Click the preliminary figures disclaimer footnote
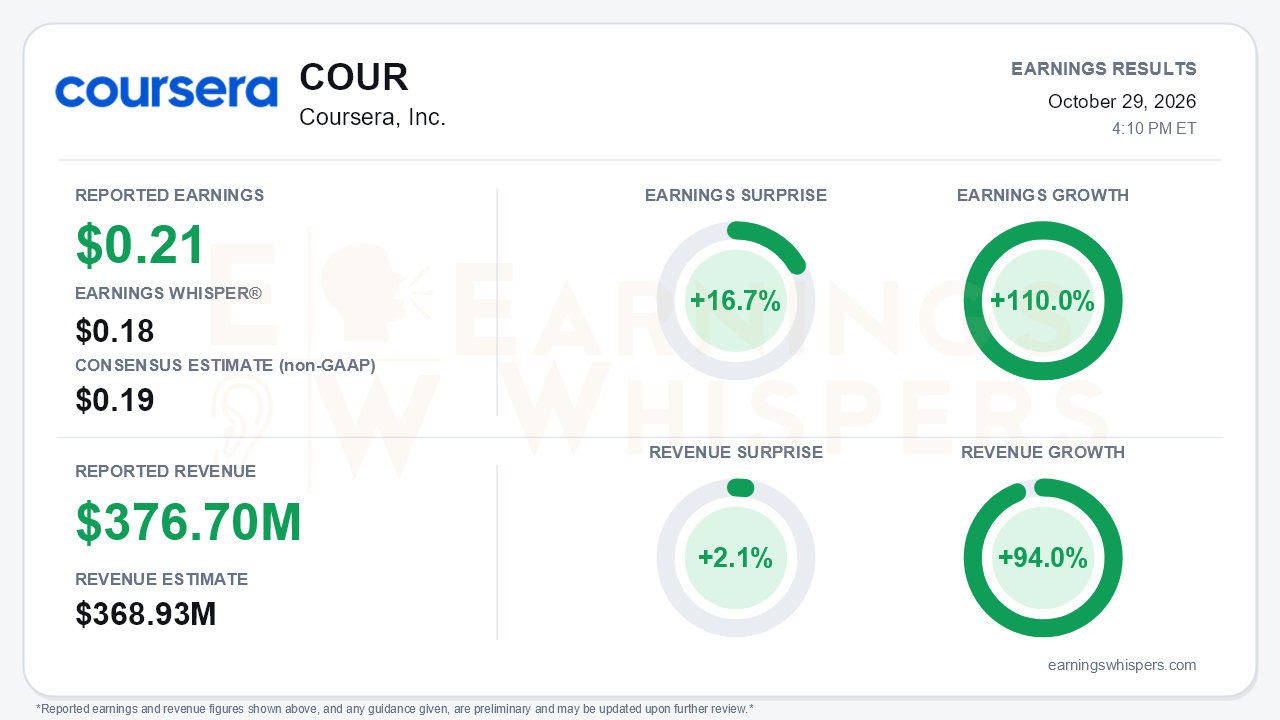 coord(395,709)
